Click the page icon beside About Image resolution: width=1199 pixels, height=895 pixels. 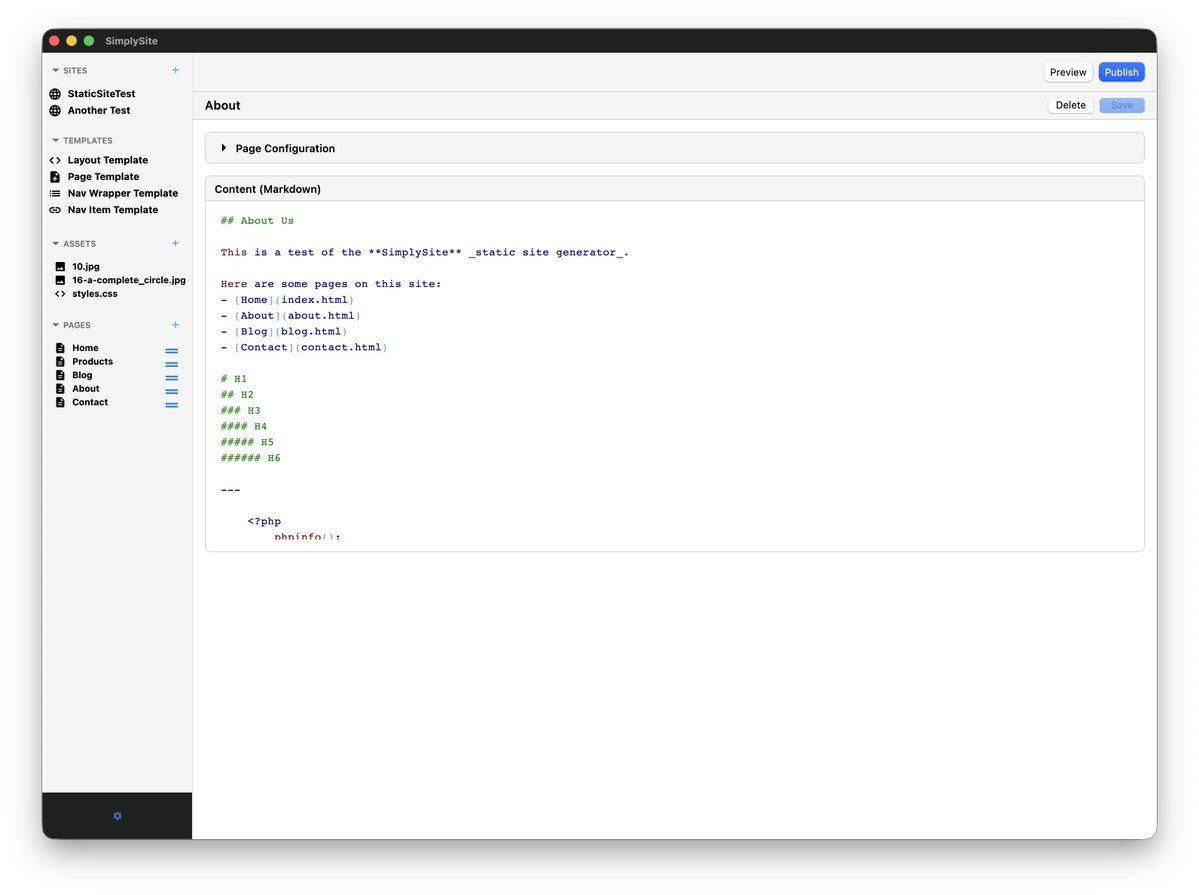click(60, 389)
